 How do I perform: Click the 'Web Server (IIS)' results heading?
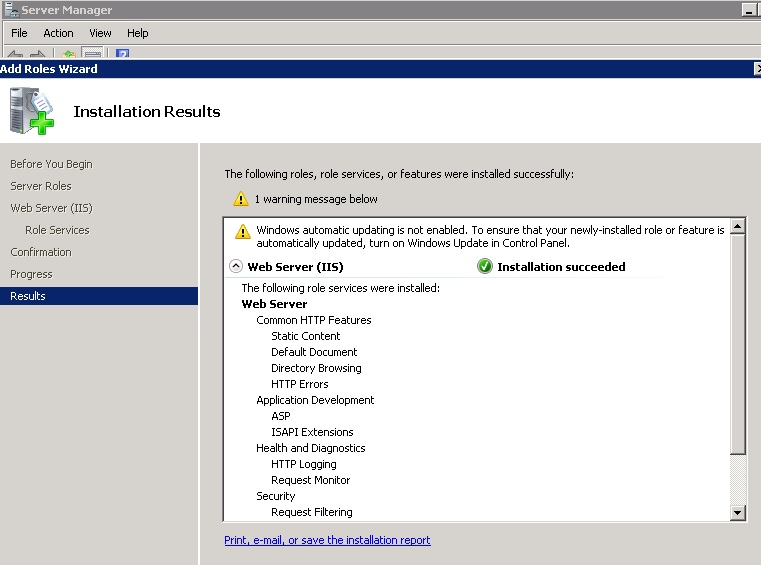[296, 266]
